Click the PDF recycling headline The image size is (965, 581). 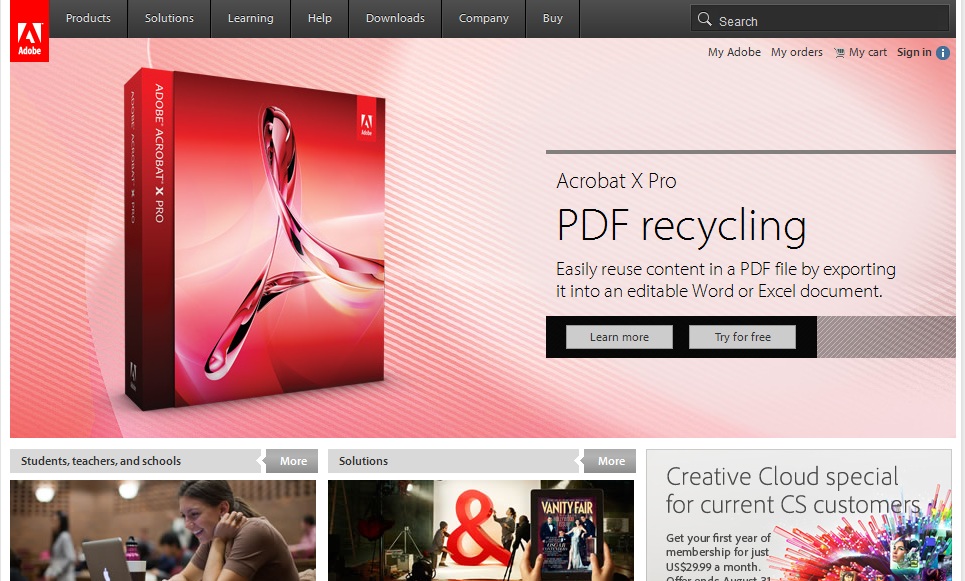click(681, 226)
